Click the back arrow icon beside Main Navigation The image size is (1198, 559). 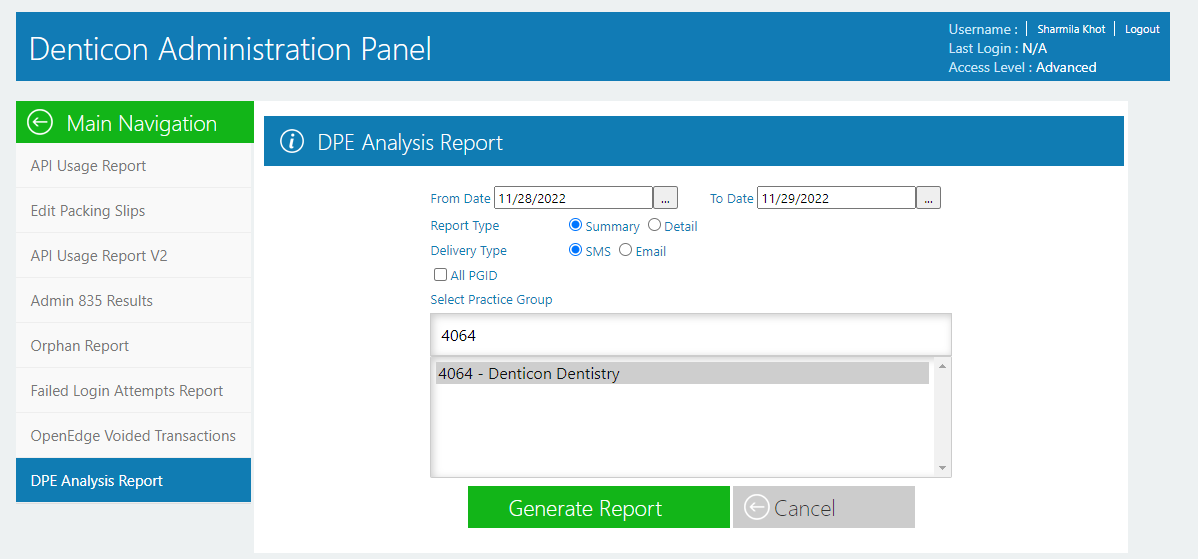click(40, 122)
